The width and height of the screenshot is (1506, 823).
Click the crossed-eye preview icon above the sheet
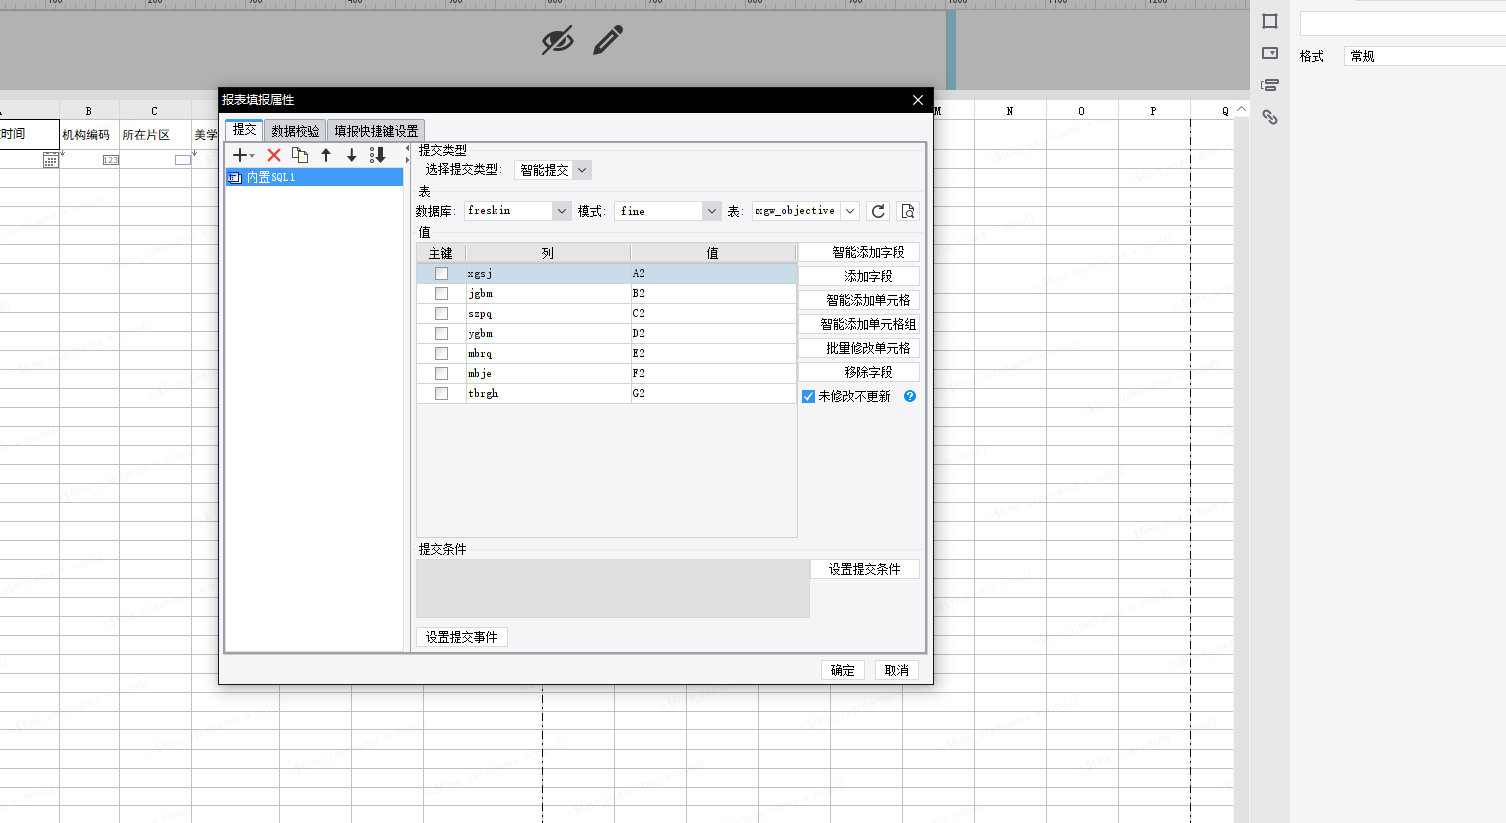point(558,40)
